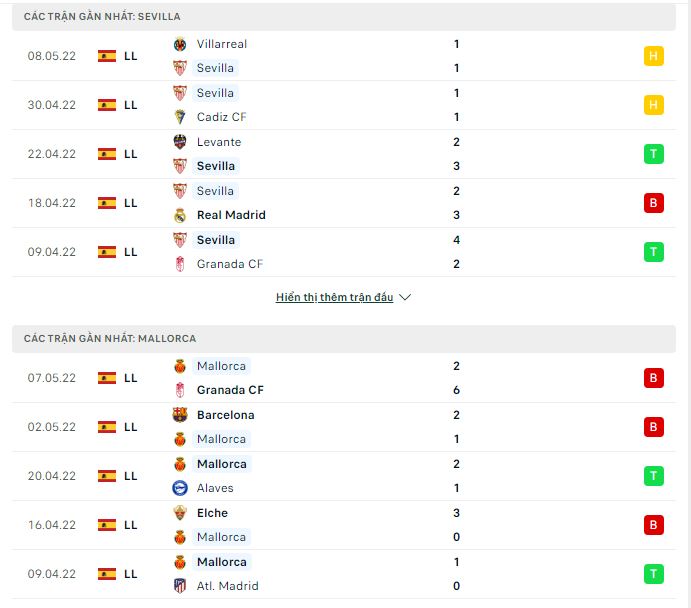Click the Levante club crest icon
Viewport: 691px width, 608px height.
(x=180, y=142)
